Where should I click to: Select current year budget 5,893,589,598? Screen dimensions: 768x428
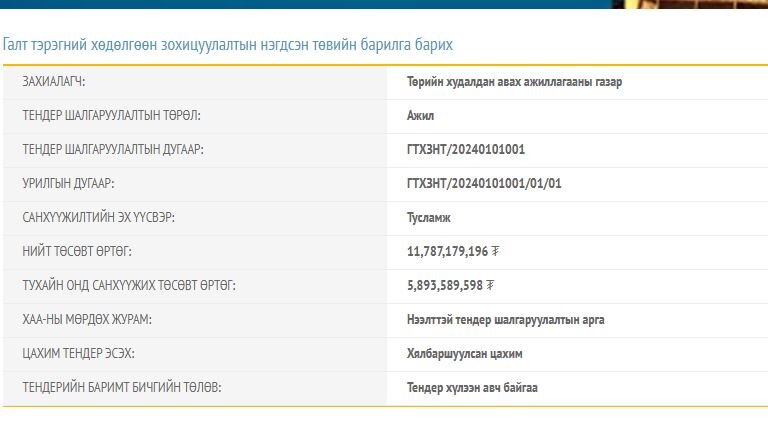click(444, 286)
